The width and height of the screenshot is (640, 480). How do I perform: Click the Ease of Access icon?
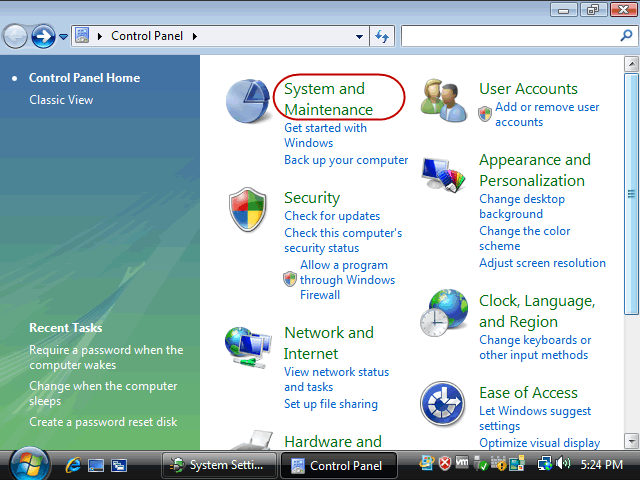[442, 403]
